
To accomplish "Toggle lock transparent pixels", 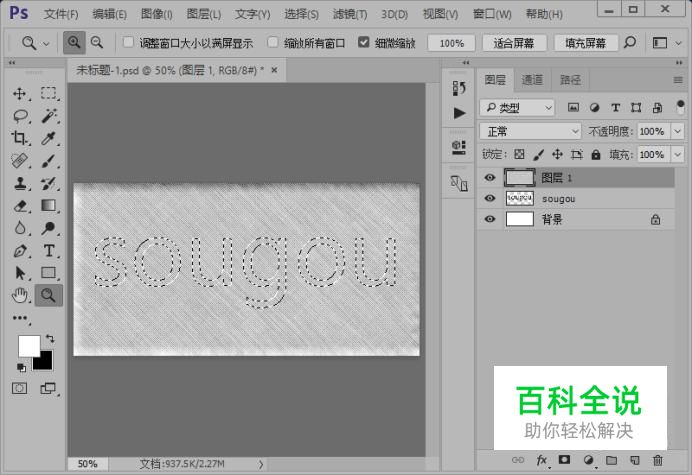I will pyautogui.click(x=519, y=155).
